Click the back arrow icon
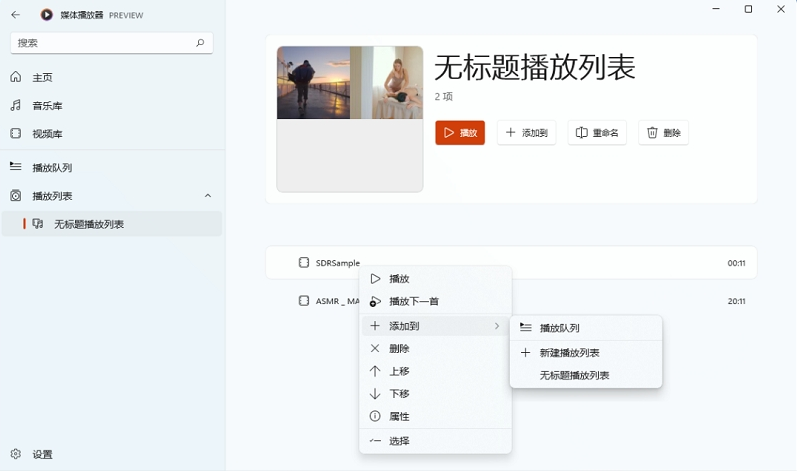Screen dimensions: 797x471 point(15,15)
